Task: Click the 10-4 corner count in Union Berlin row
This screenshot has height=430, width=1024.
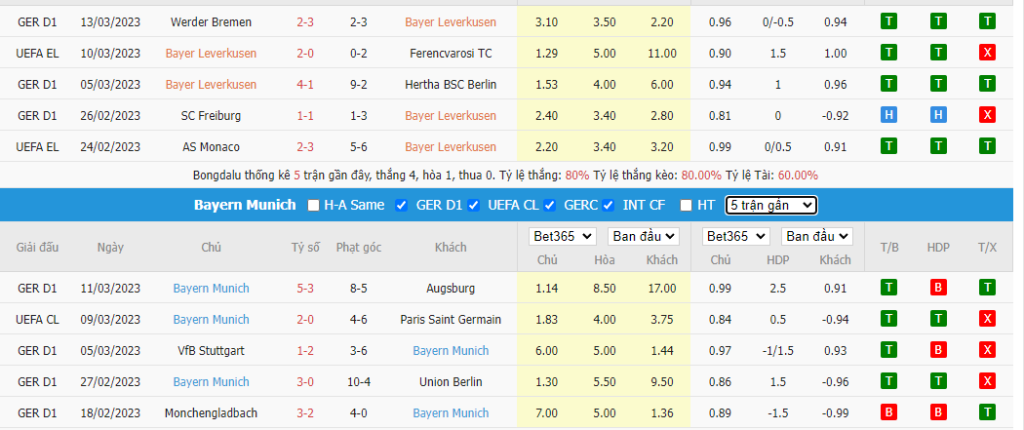Action: tap(359, 382)
